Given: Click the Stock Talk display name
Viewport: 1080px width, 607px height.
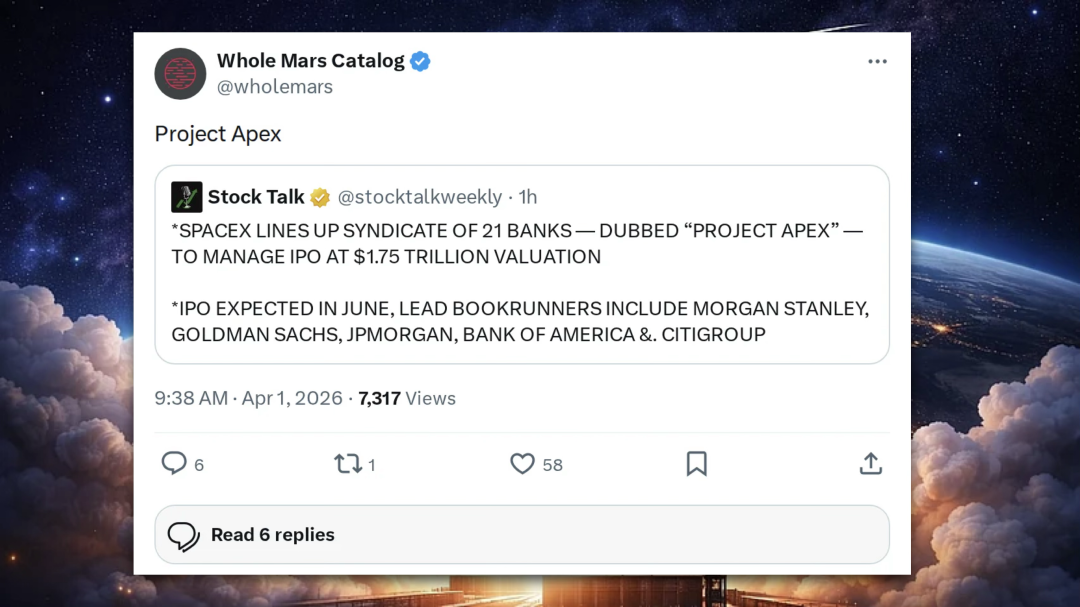Looking at the screenshot, I should click(256, 197).
